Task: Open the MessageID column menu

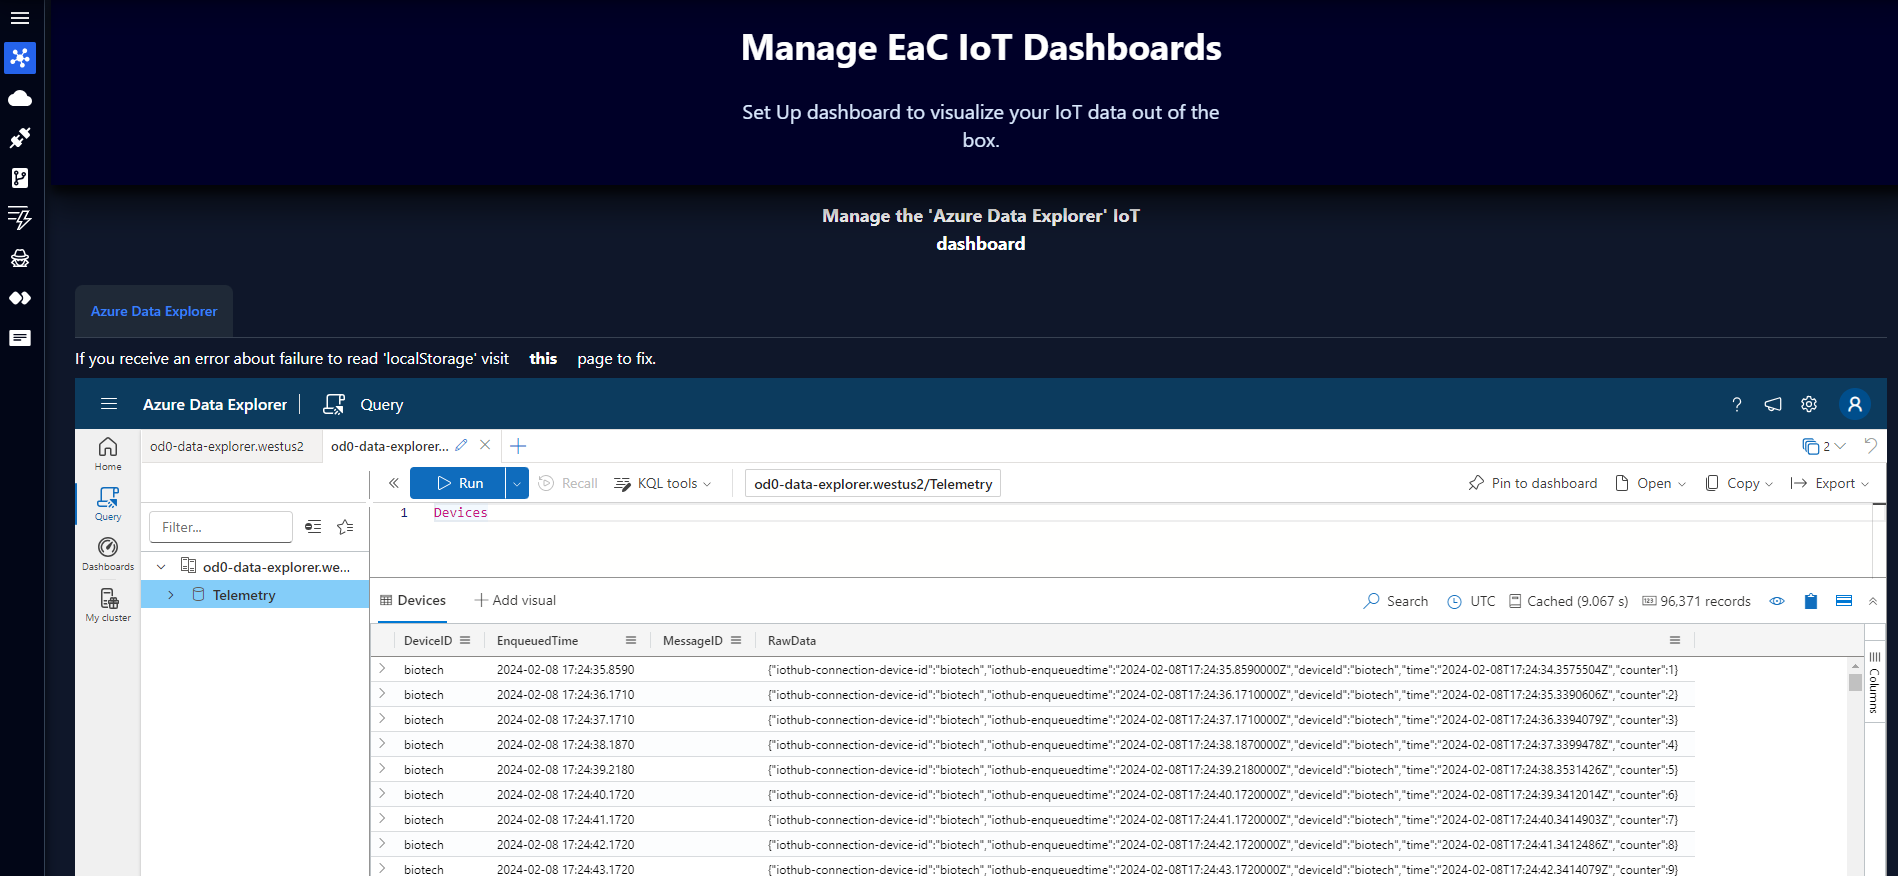Action: pyautogui.click(x=736, y=640)
